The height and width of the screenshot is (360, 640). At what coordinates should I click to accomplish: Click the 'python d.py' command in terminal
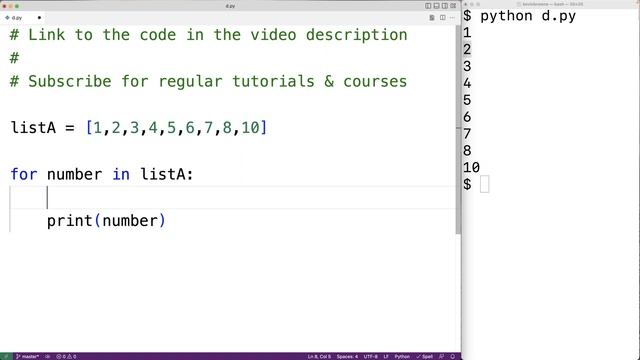click(528, 16)
